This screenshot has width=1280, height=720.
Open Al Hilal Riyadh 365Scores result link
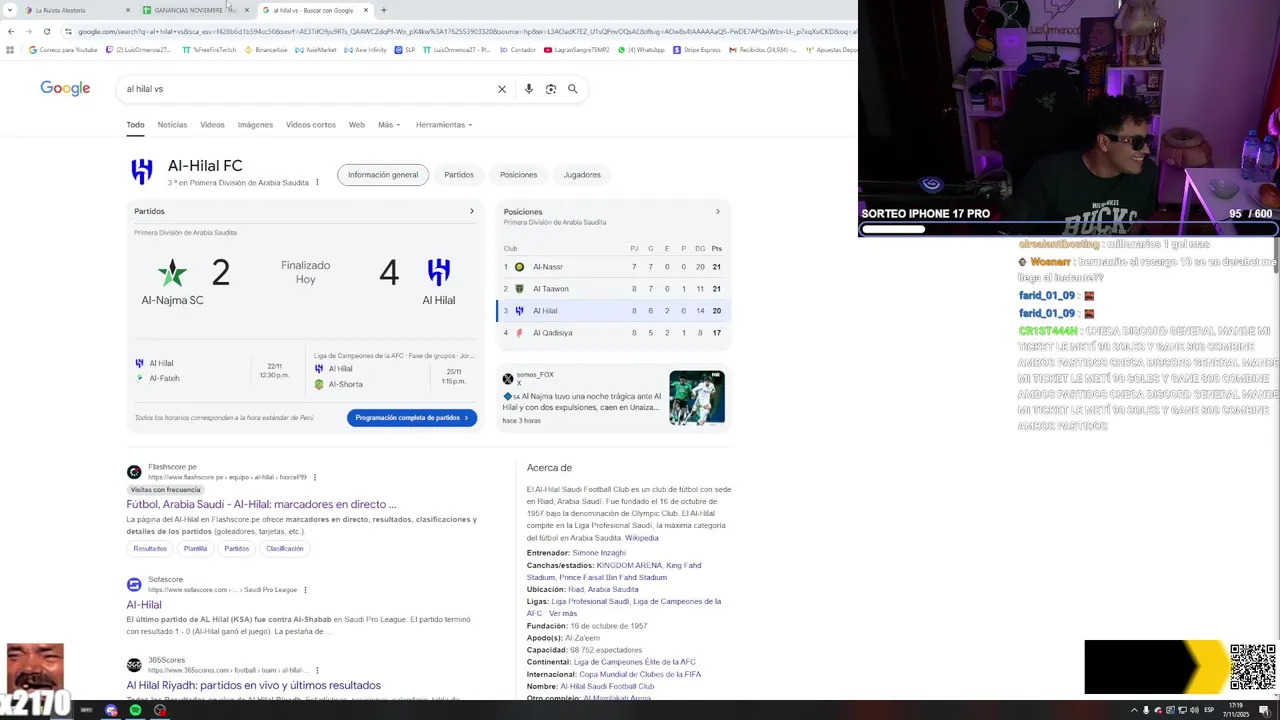click(253, 685)
